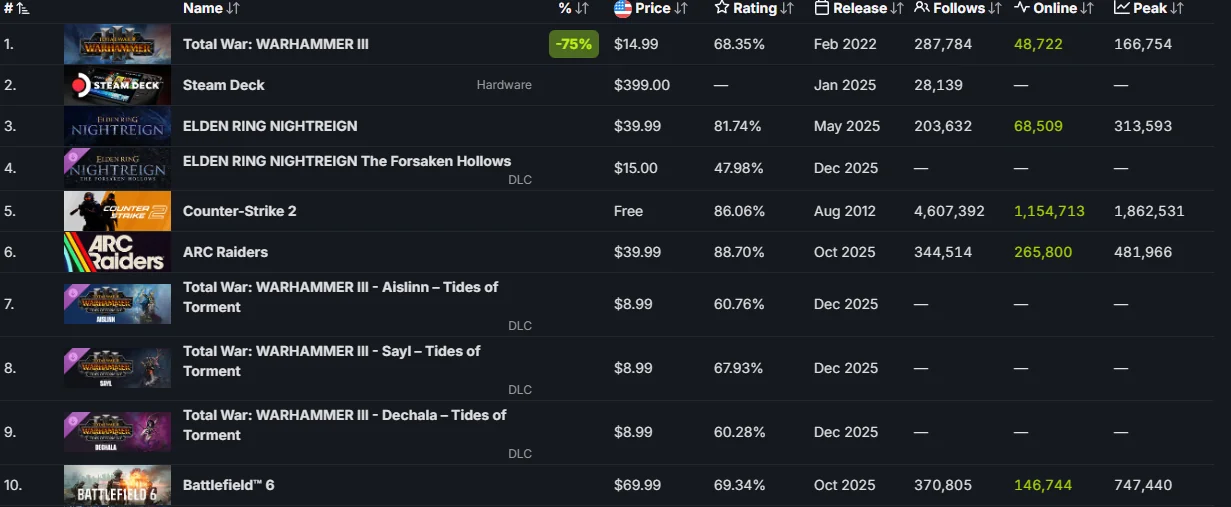Click the sort arrows beside % header

click(x=581, y=8)
